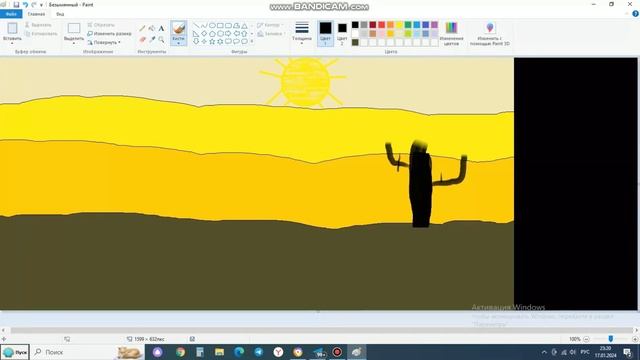Click the Cut (Вырезать) button
This screenshot has width=640, height=360.
pyautogui.click(x=38, y=25)
